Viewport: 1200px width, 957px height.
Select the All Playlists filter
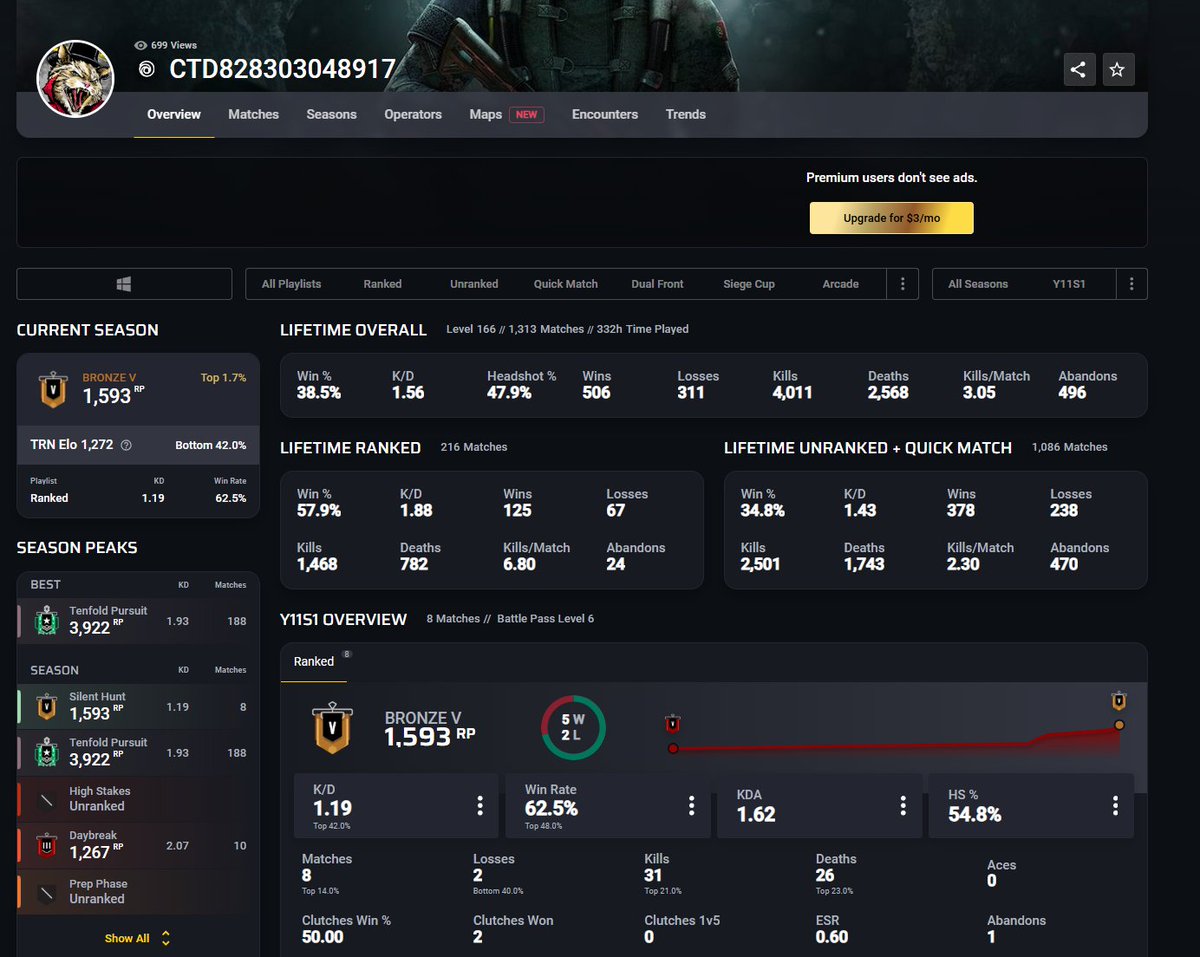(291, 284)
